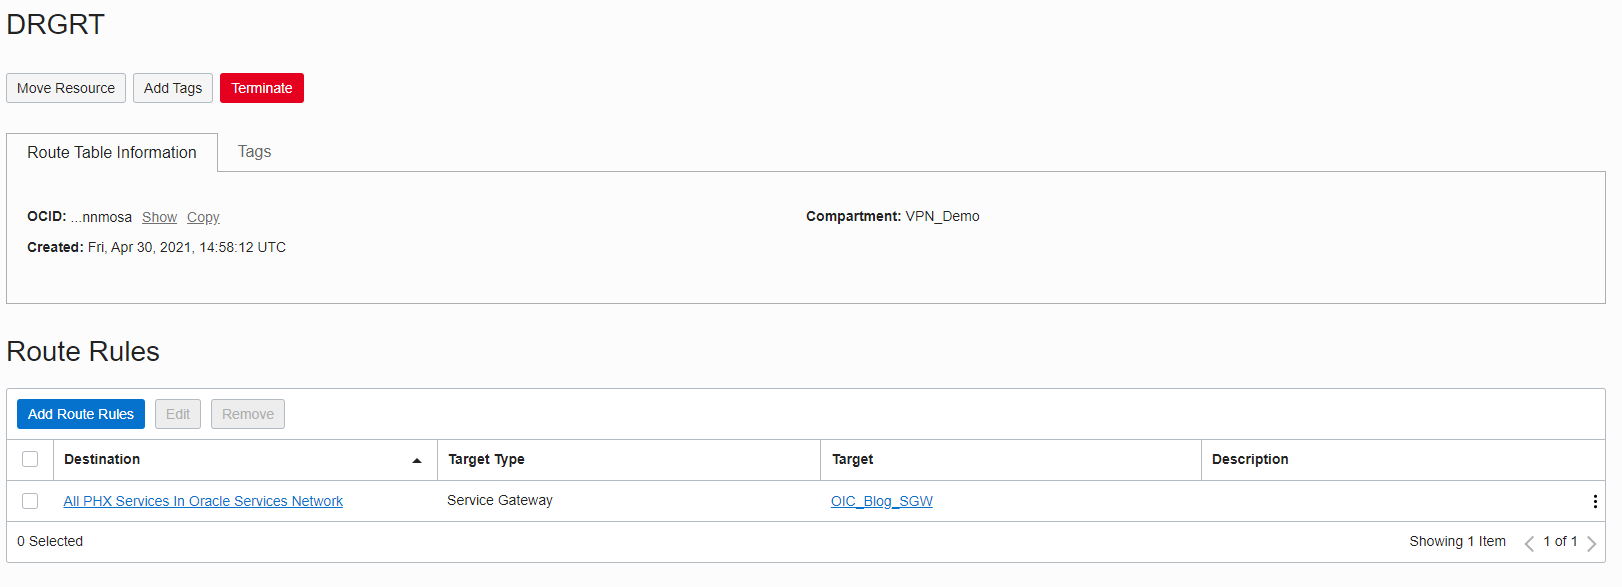Show the full OCID
The width and height of the screenshot is (1622, 587).
[159, 217]
